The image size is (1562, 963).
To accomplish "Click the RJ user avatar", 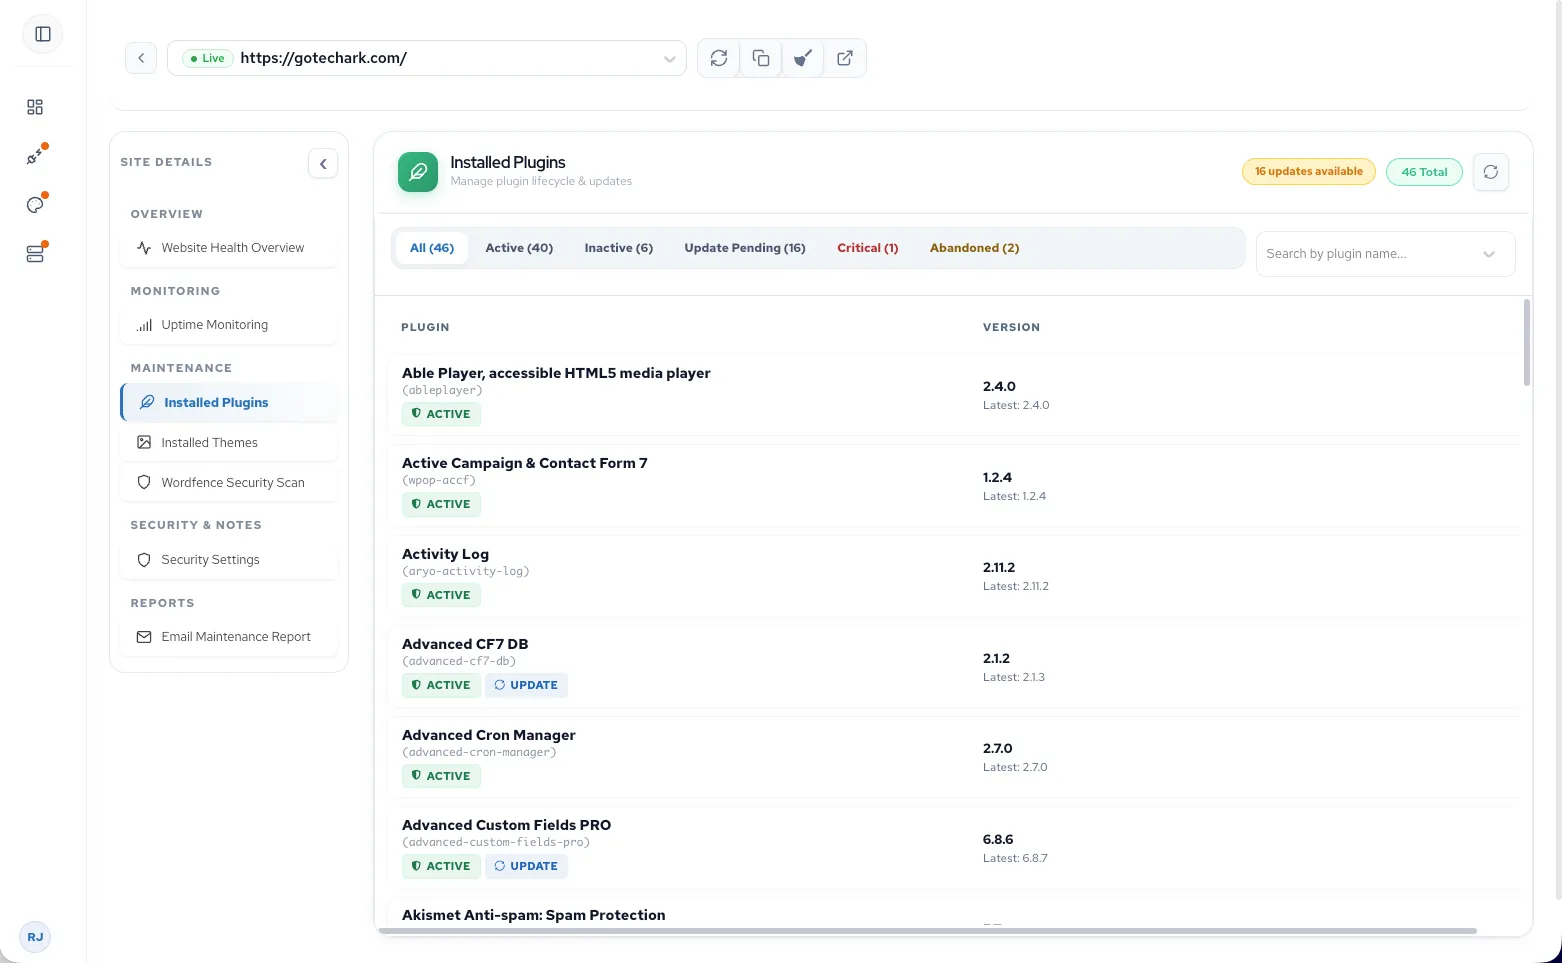I will [x=35, y=937].
